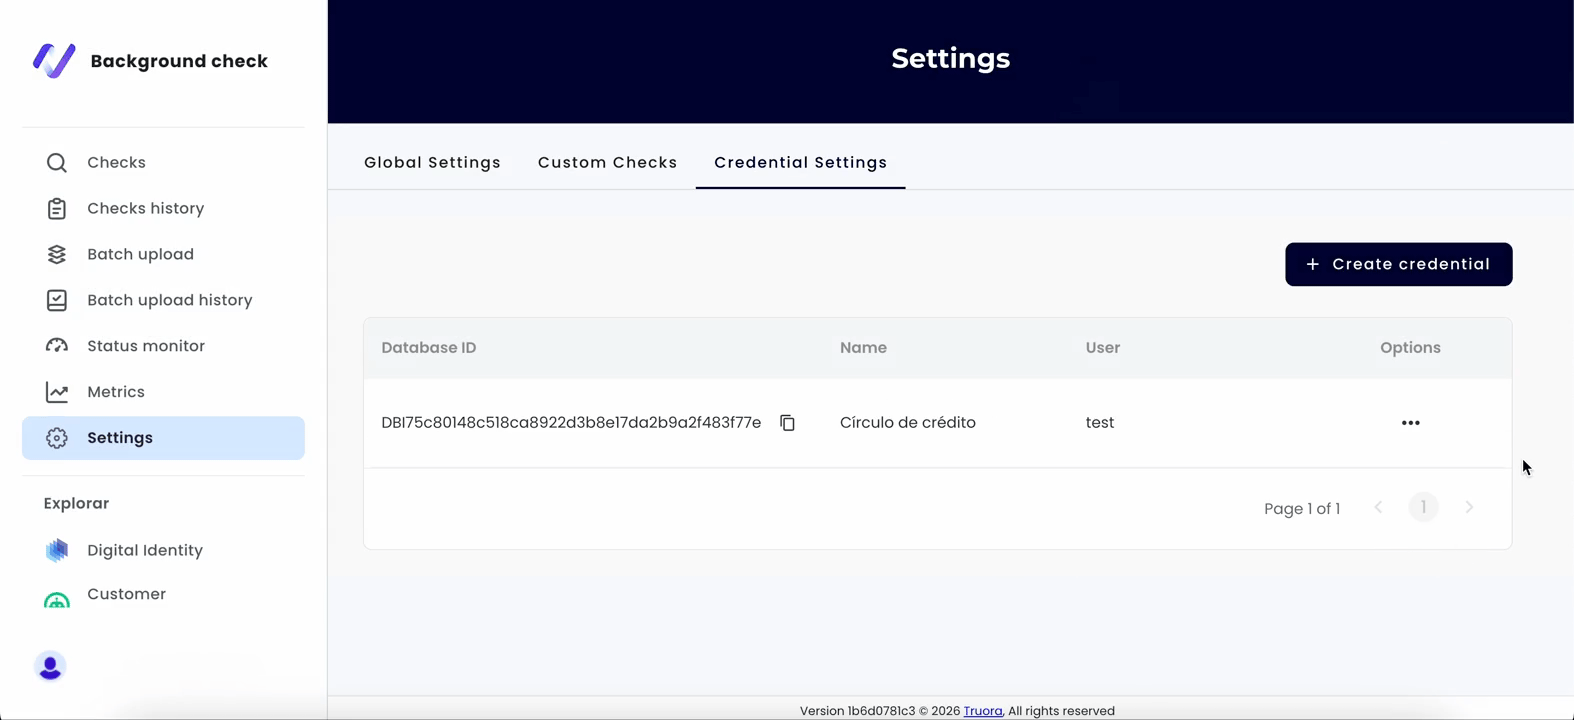Switch to the Custom Checks tab

tap(607, 162)
